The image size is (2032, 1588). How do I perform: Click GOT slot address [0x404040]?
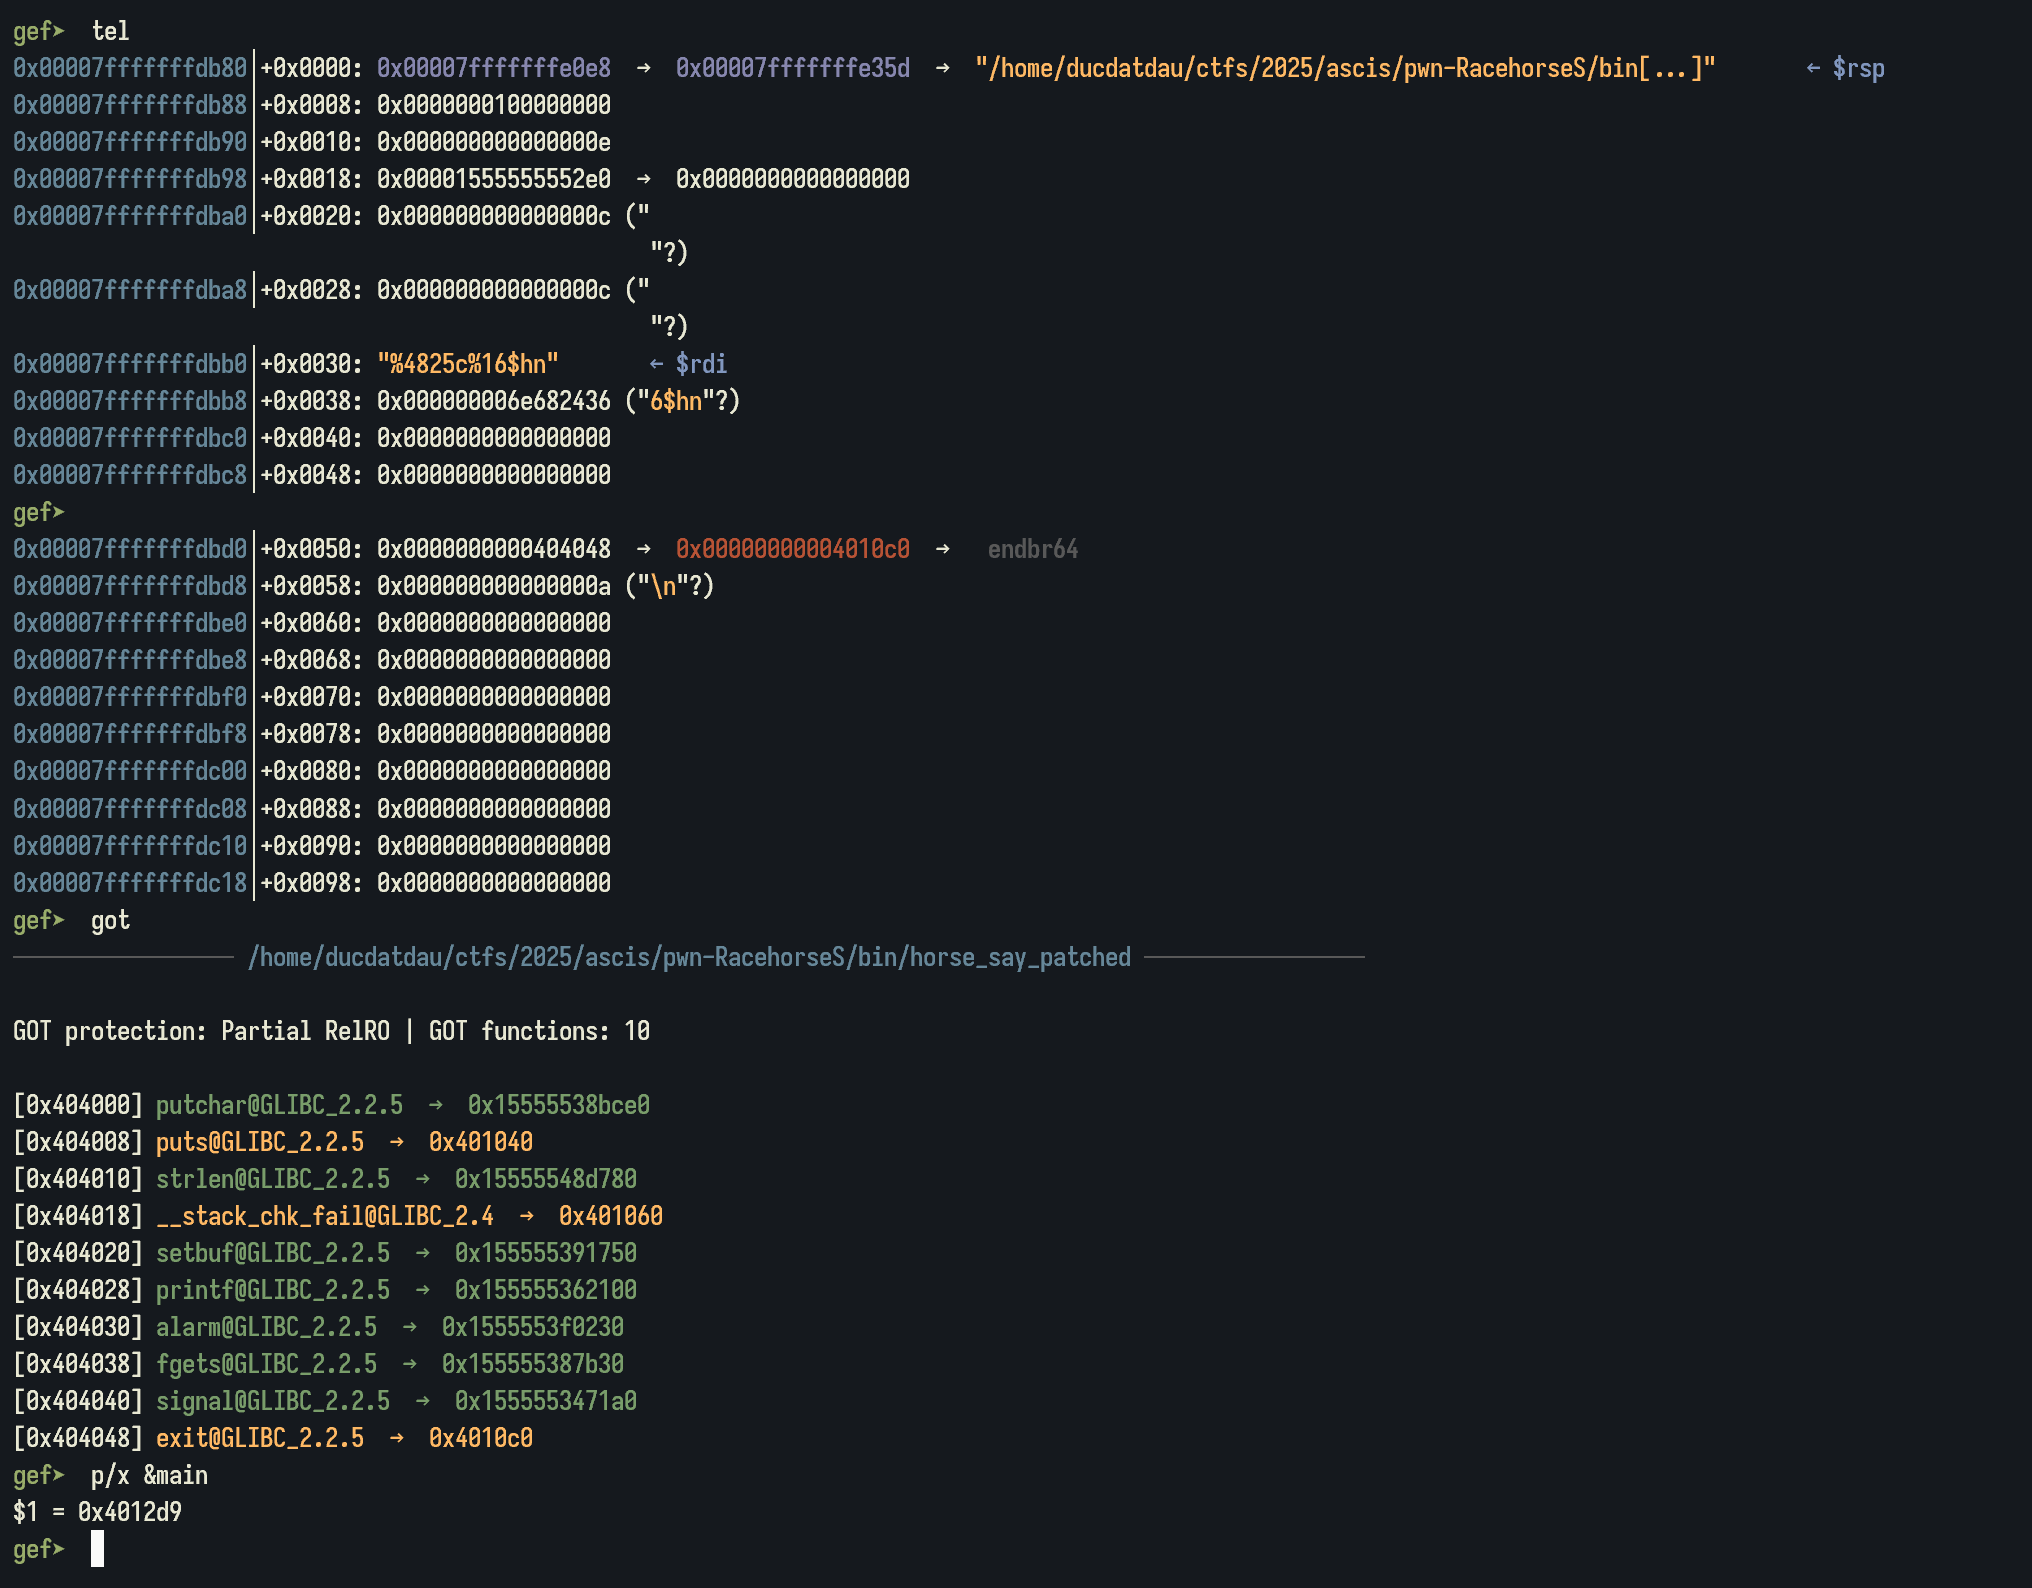point(78,1401)
